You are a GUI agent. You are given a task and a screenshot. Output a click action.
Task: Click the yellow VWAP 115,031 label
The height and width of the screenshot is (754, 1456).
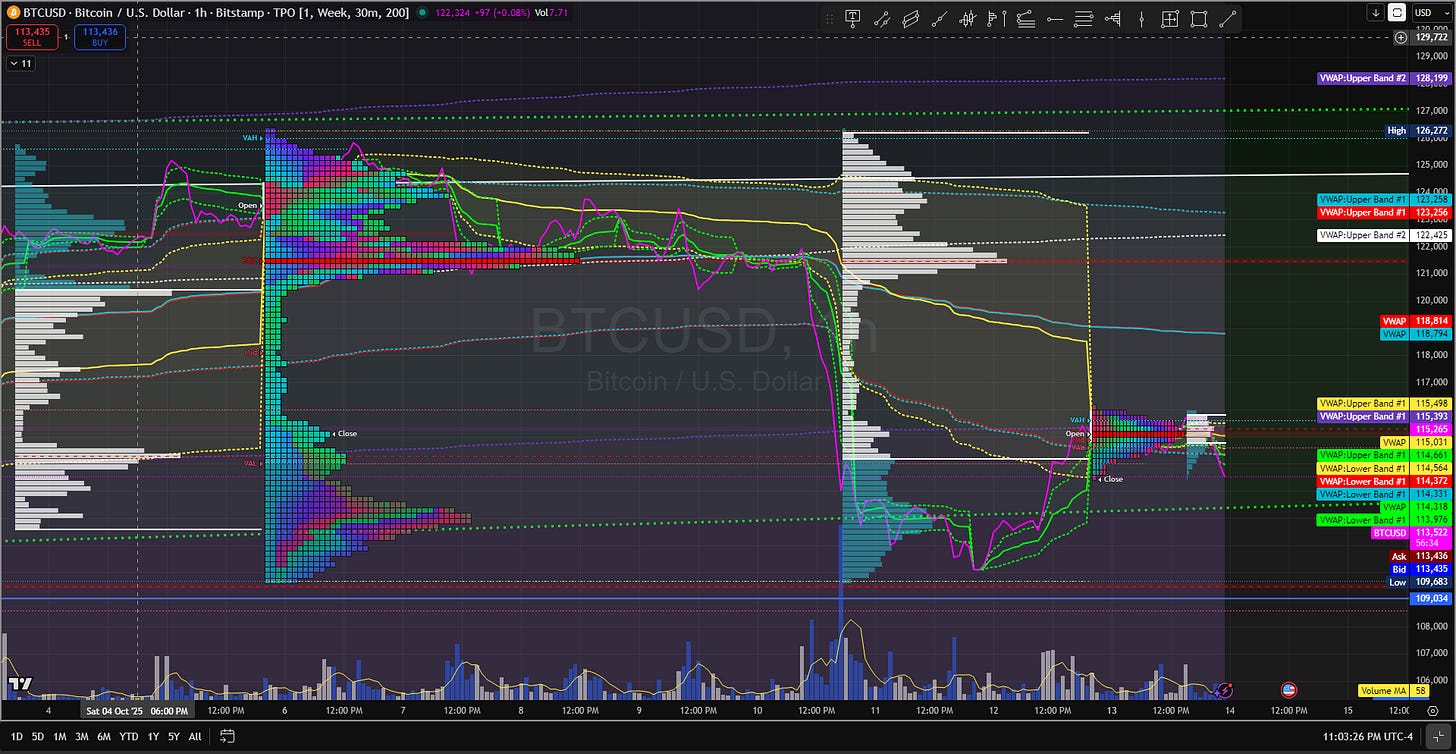pyautogui.click(x=1415, y=442)
